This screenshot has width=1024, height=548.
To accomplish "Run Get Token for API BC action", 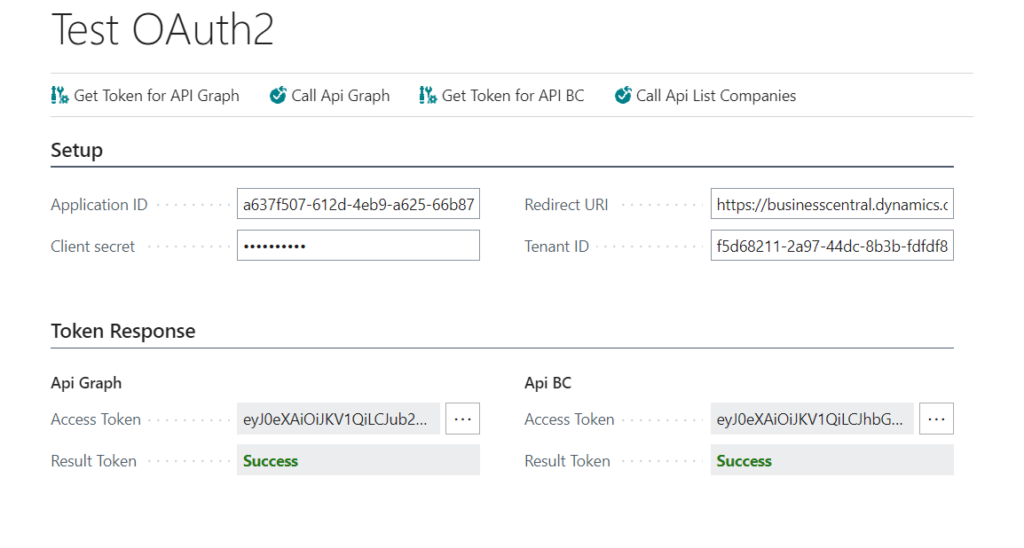I will (x=502, y=95).
